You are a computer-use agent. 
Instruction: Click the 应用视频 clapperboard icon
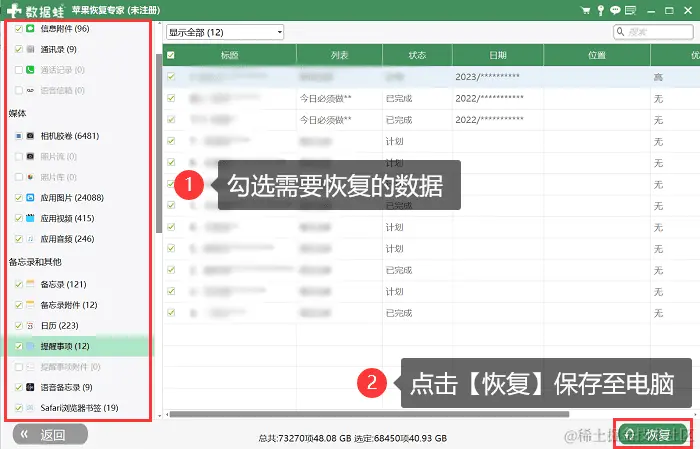coord(30,218)
